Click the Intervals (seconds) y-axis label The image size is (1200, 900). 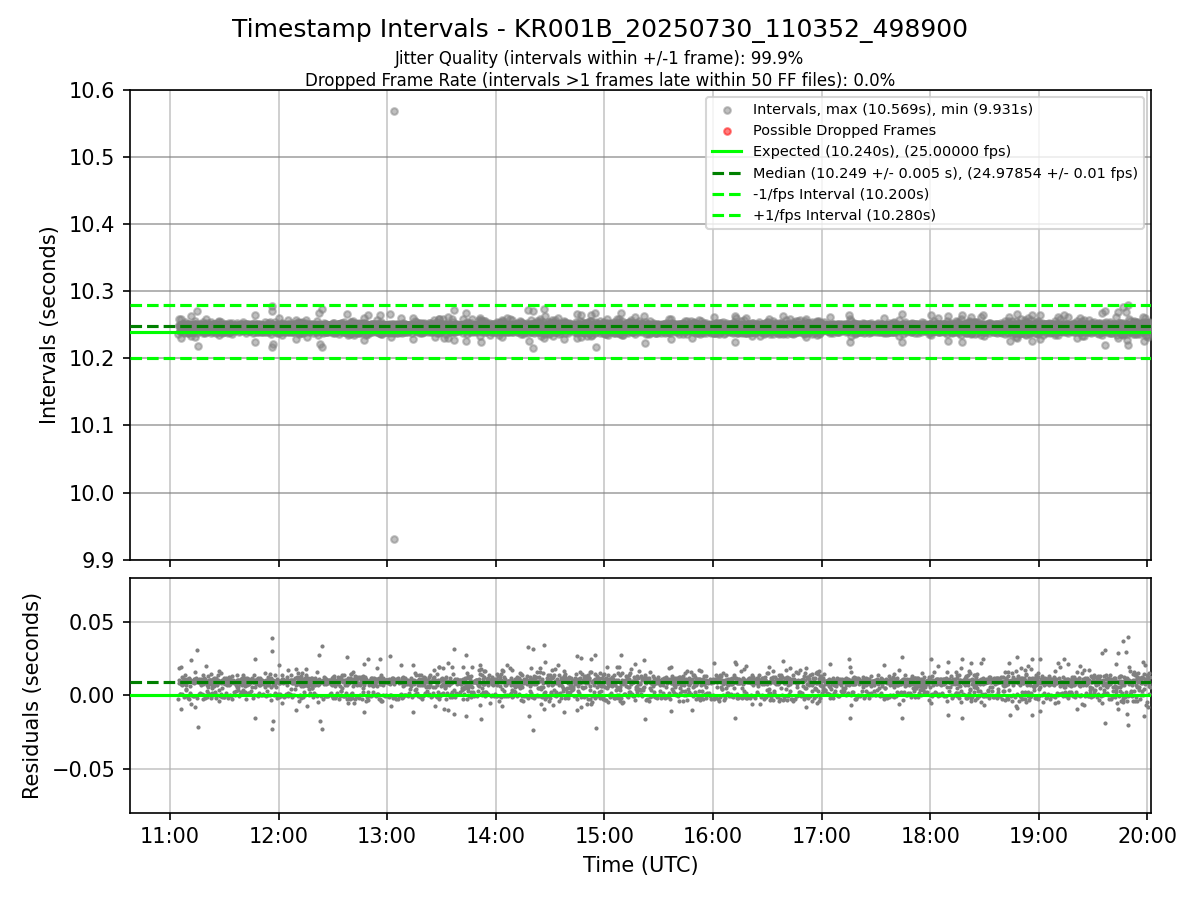(x=49, y=325)
